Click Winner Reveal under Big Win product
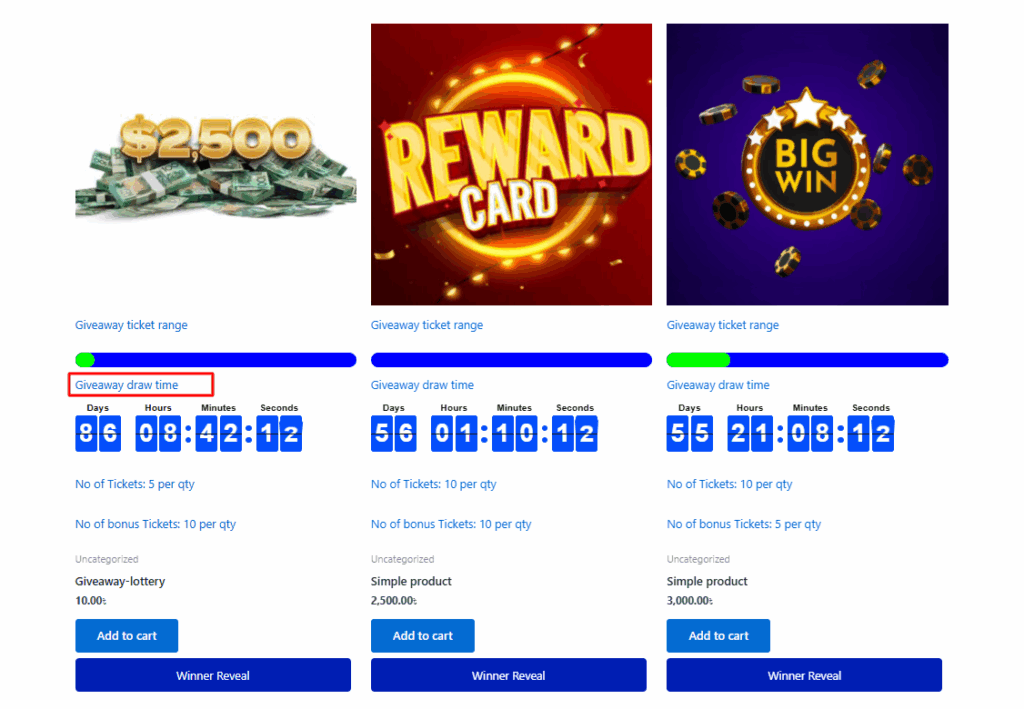This screenshot has height=709, width=1024. (805, 675)
